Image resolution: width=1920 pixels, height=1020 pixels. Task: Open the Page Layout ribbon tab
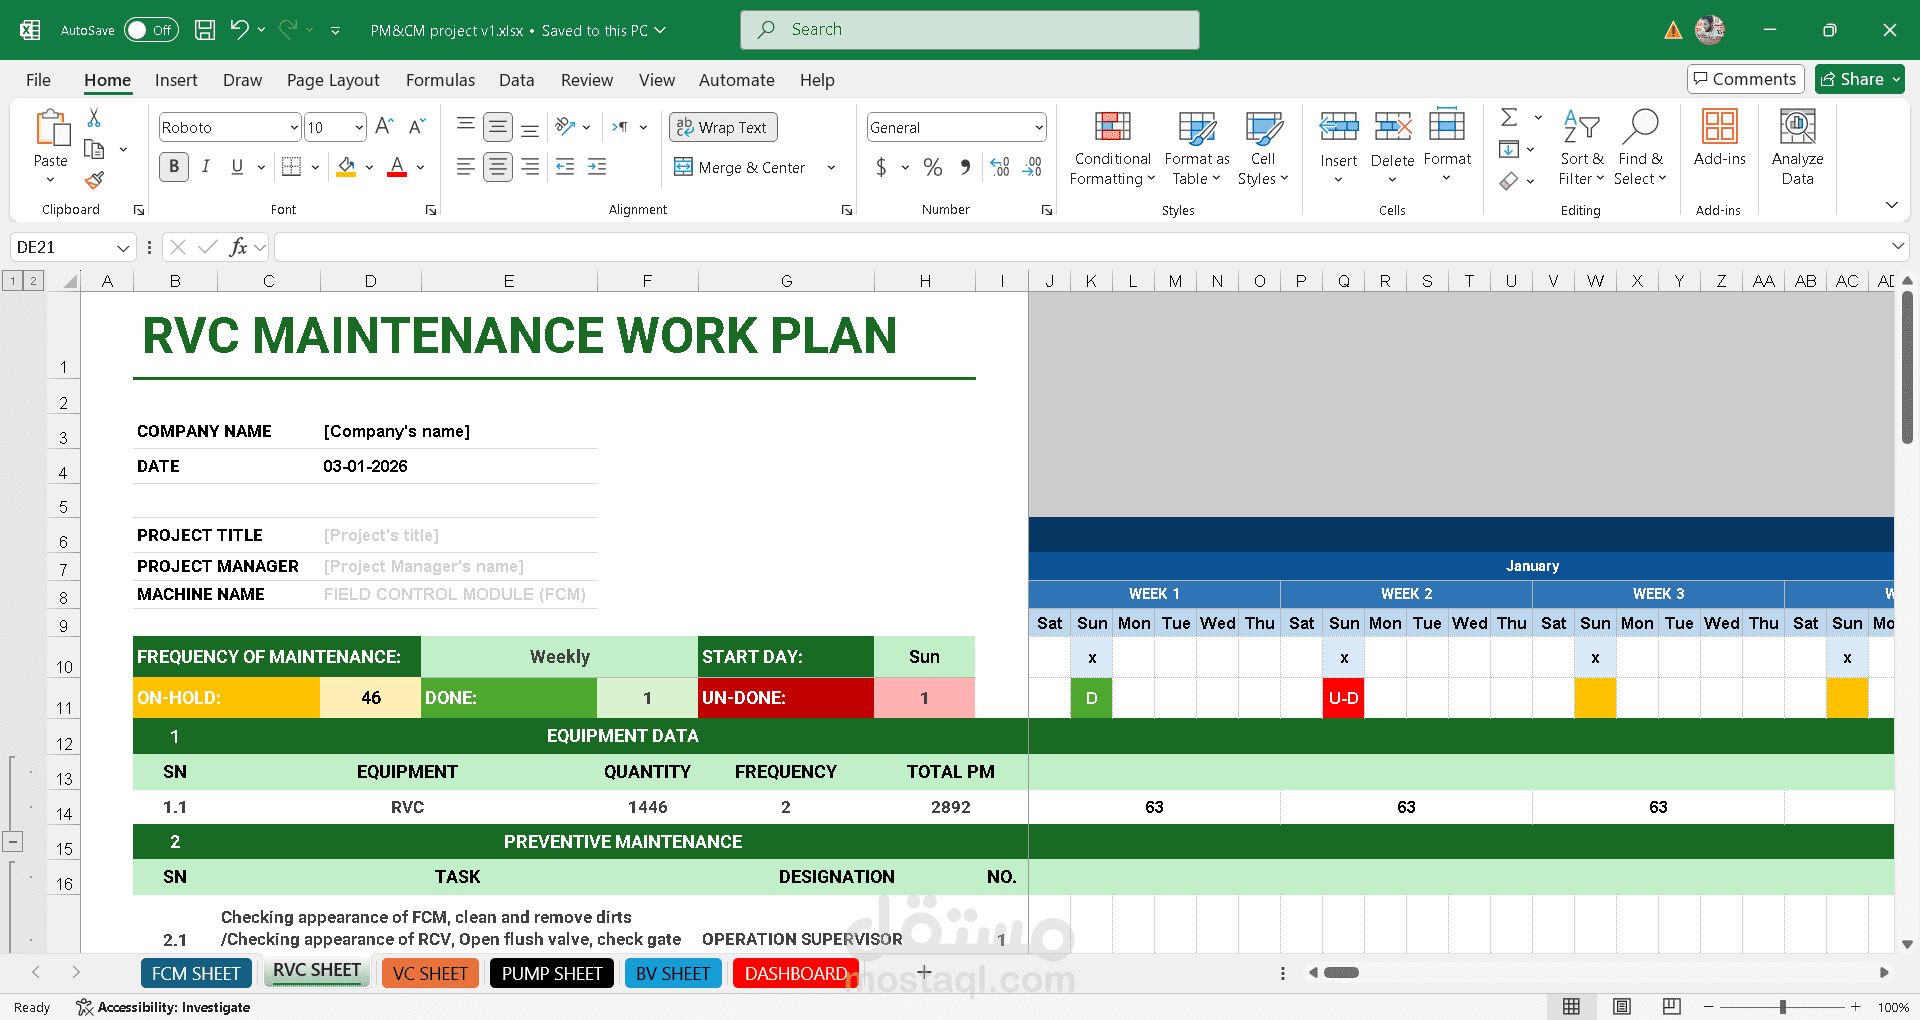332,80
